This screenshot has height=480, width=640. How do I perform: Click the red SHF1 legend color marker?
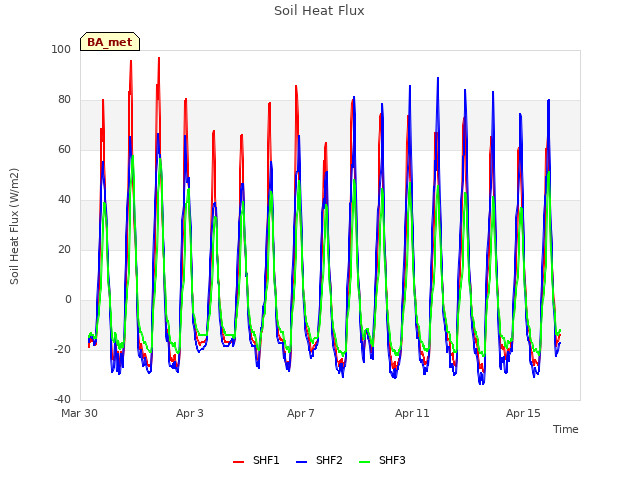[x=238, y=462]
